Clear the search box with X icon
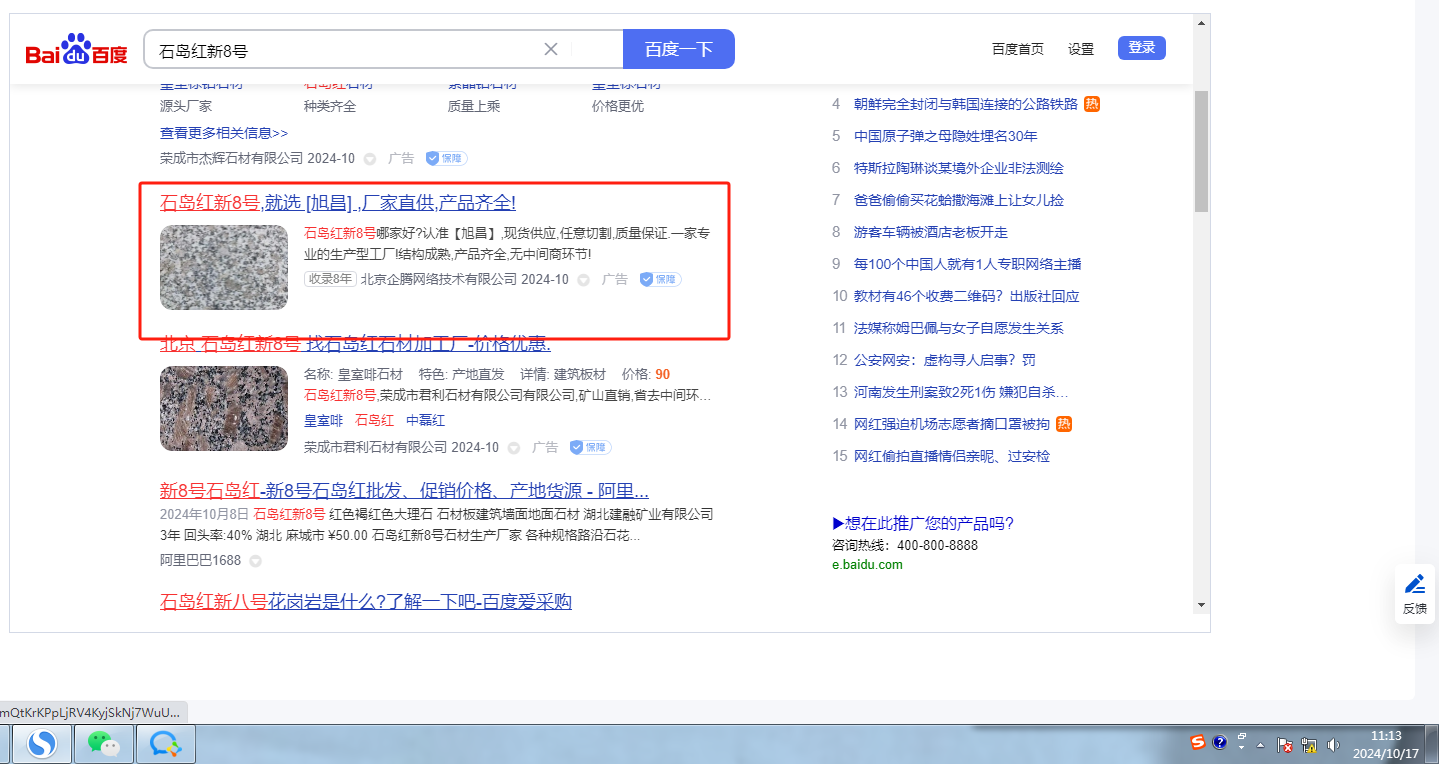Image resolution: width=1439 pixels, height=764 pixels. 551,49
